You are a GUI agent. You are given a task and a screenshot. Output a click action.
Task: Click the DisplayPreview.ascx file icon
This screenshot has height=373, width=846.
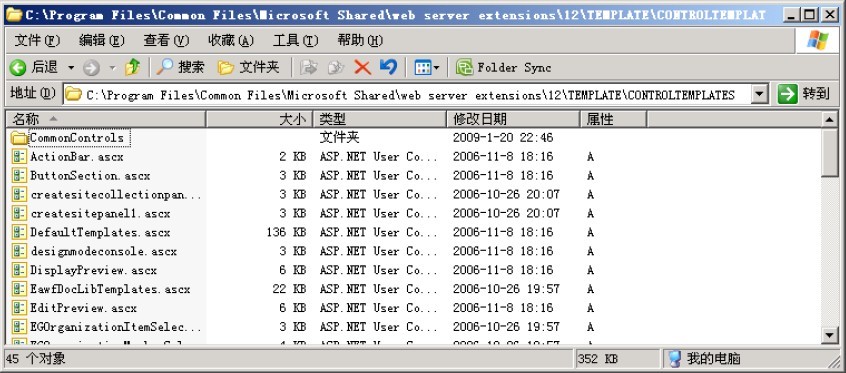pyautogui.click(x=20, y=270)
